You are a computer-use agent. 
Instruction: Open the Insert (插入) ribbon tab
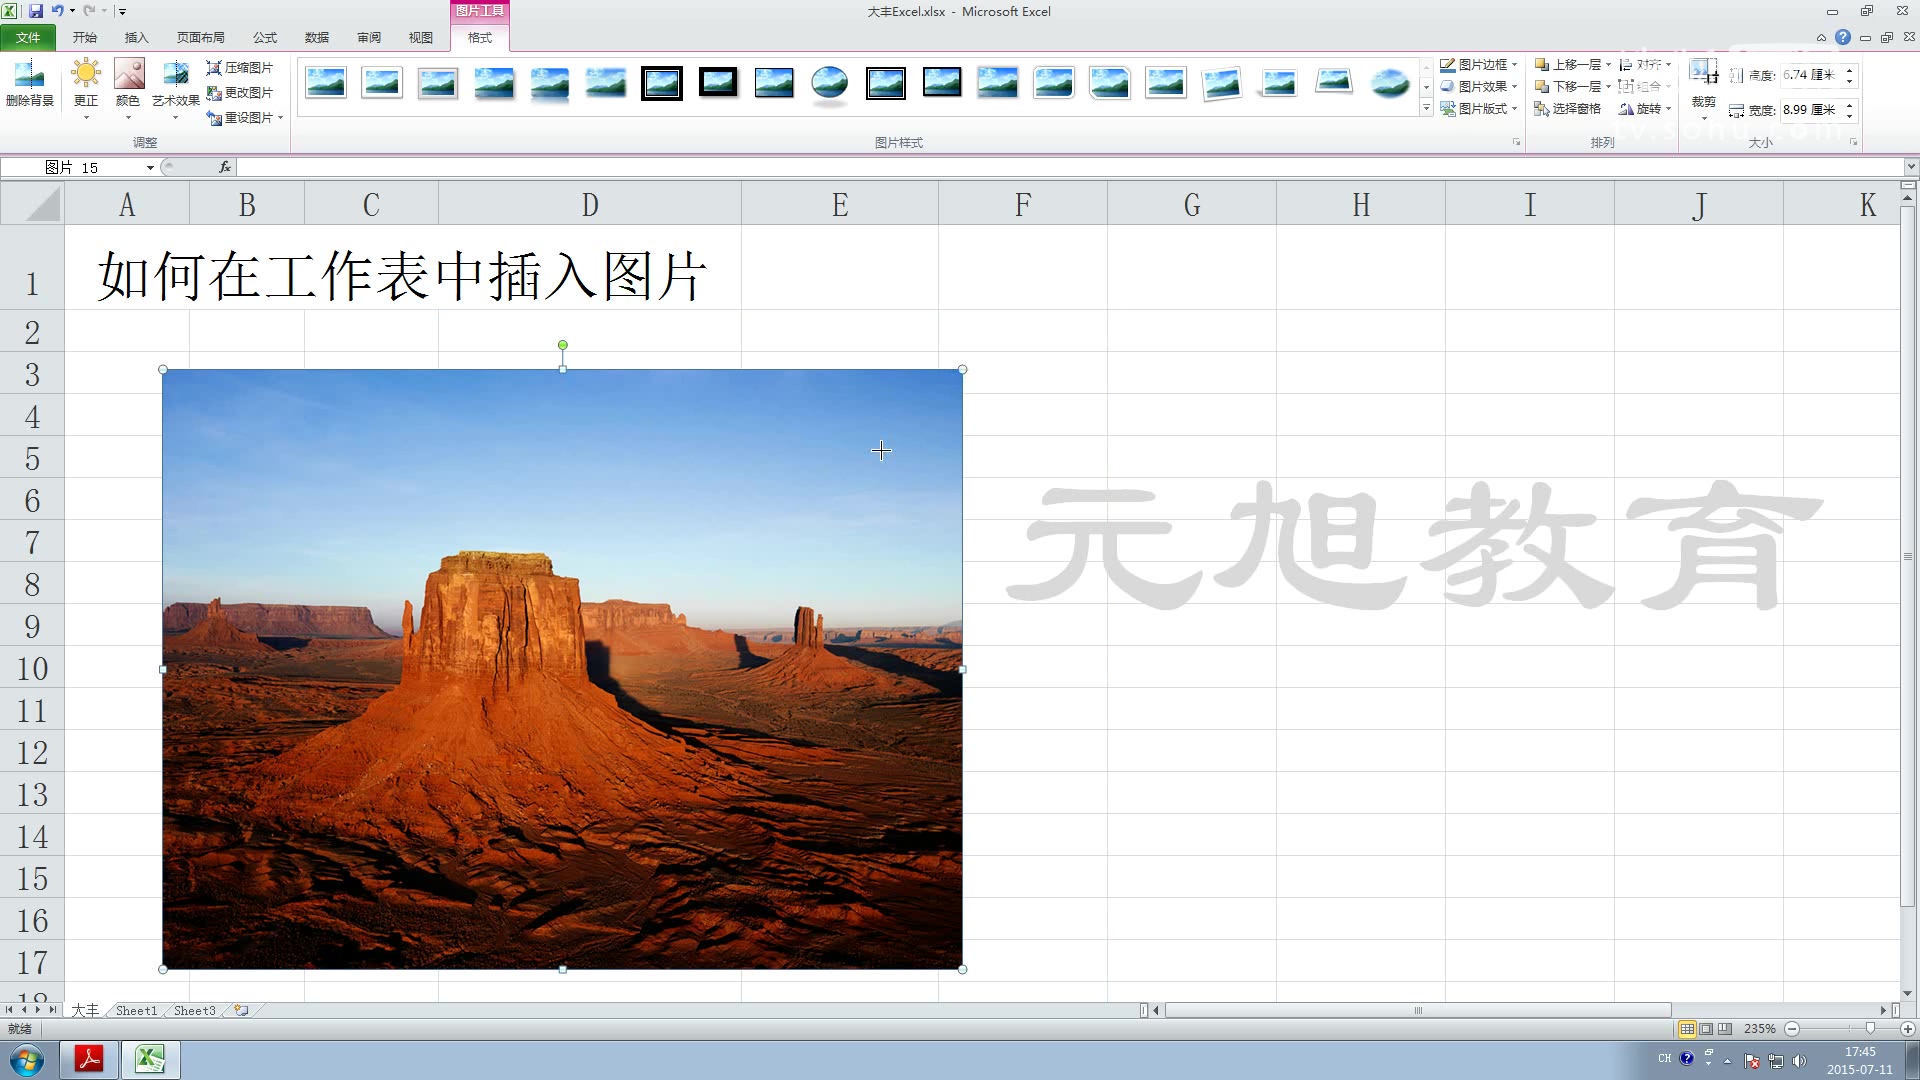pos(136,38)
